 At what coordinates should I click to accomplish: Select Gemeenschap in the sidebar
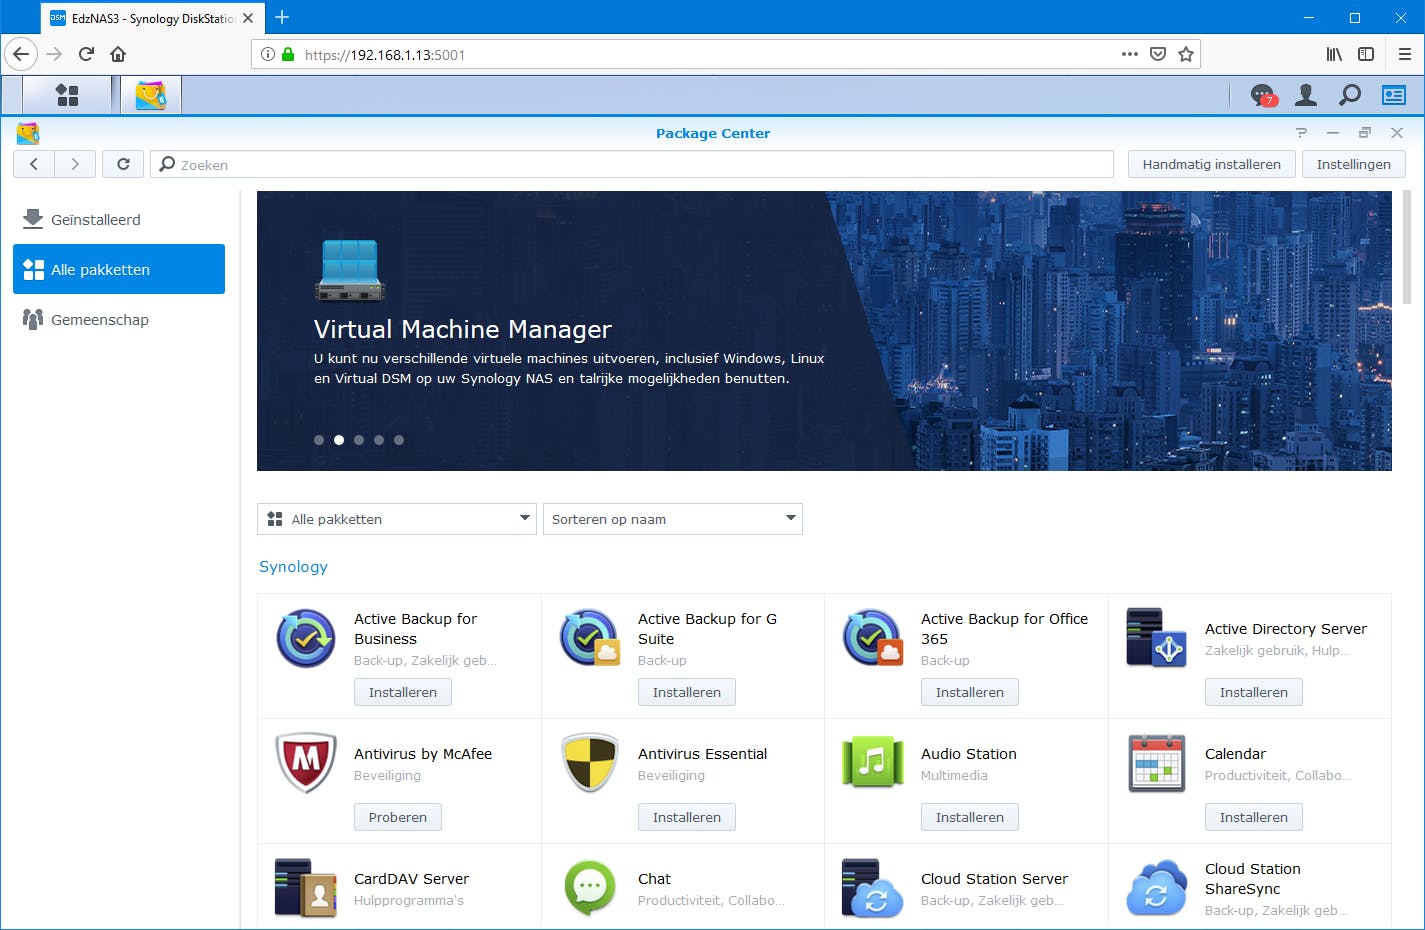119,319
